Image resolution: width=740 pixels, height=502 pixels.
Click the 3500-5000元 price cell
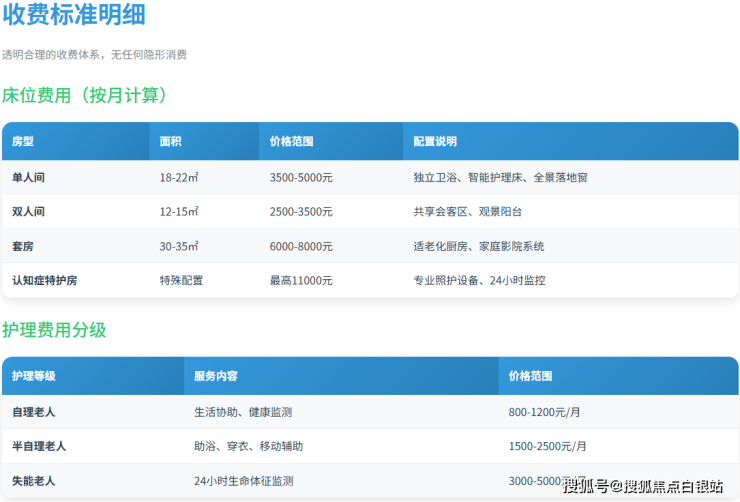click(301, 177)
